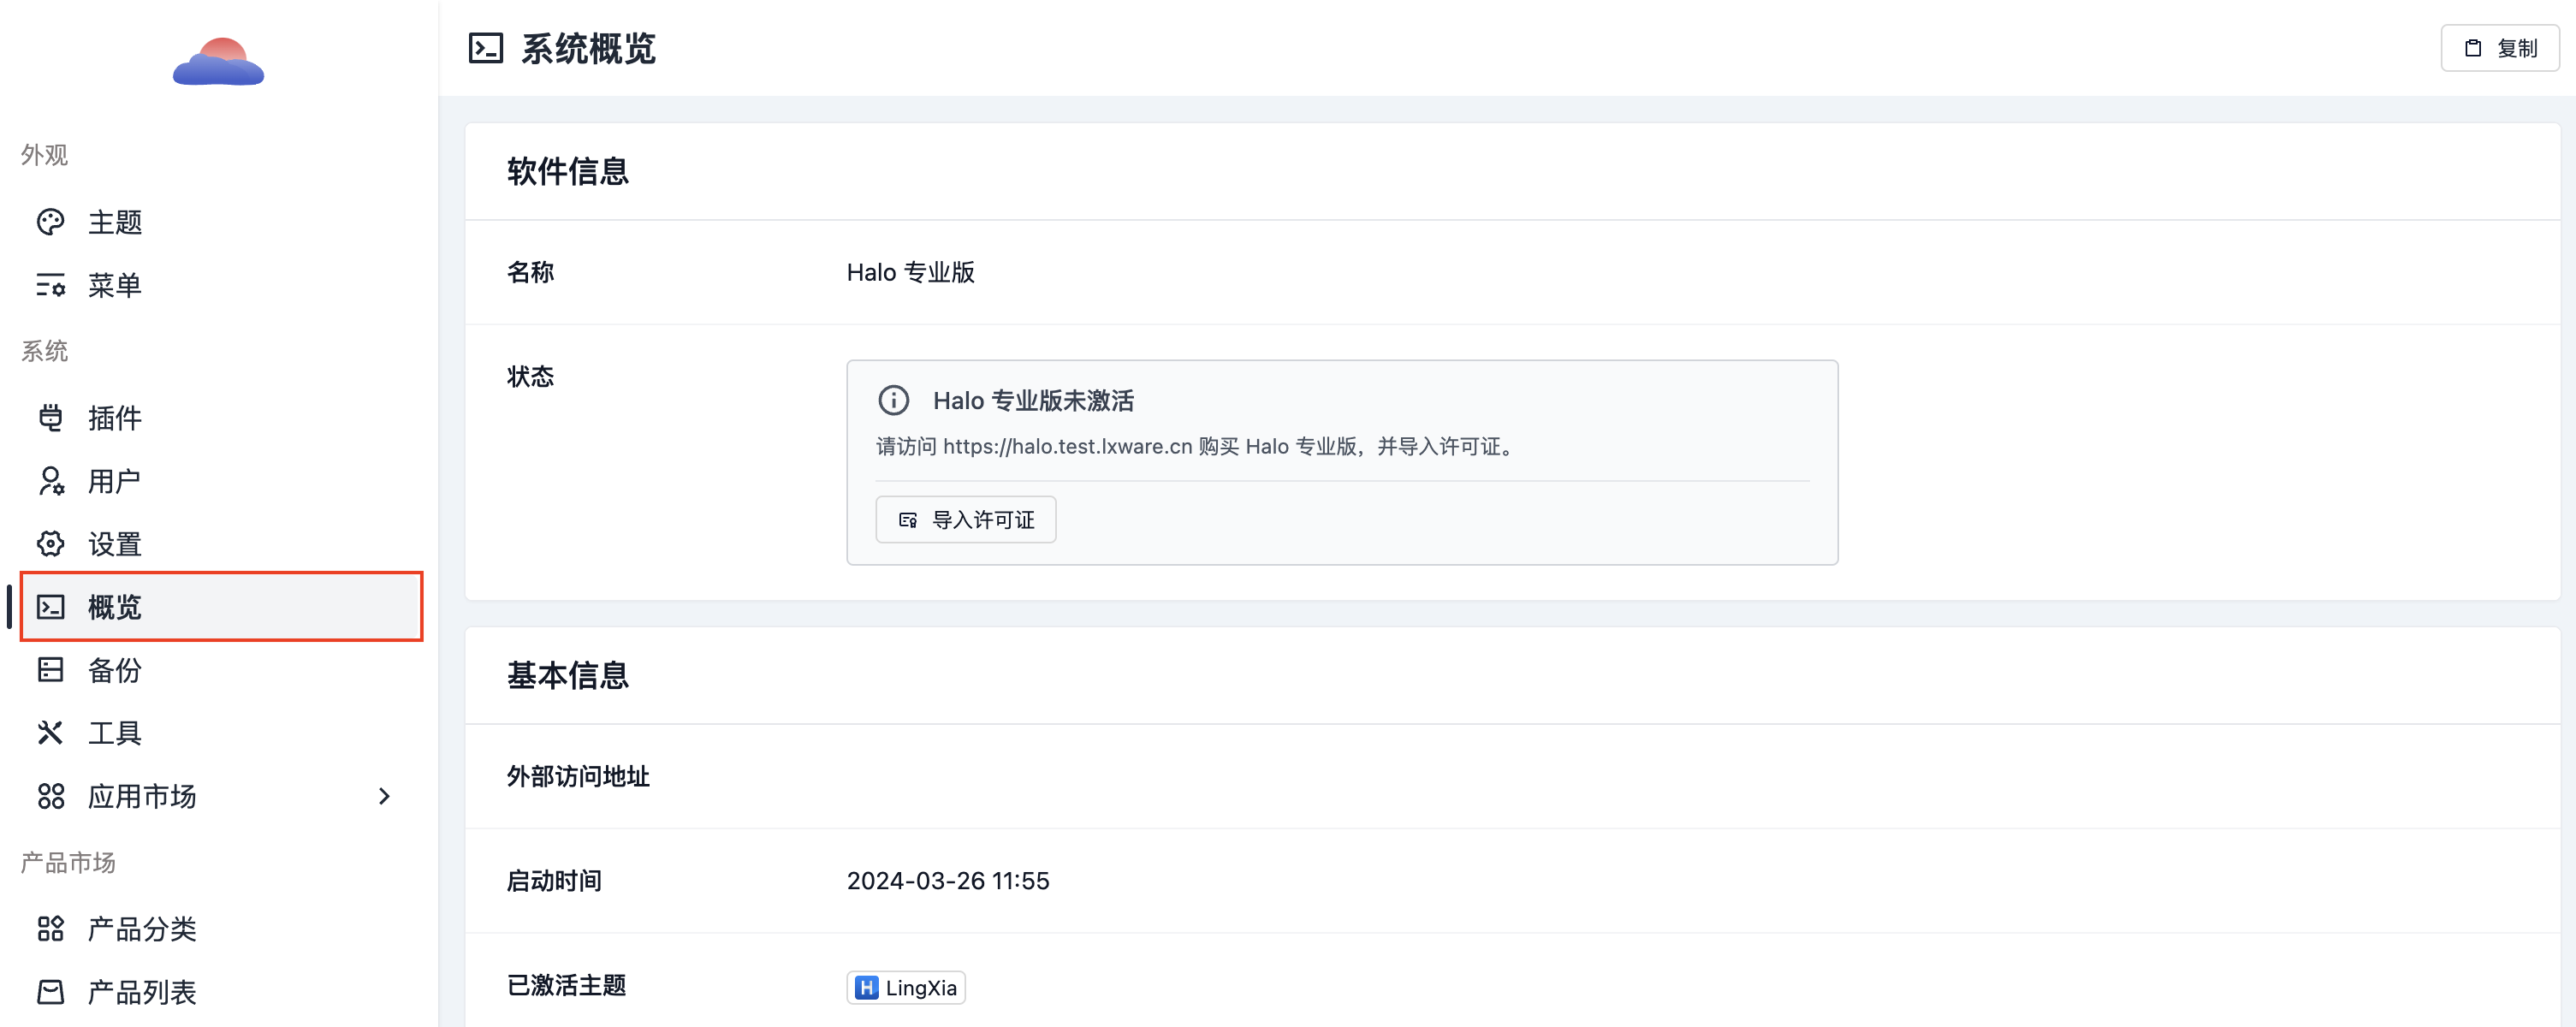Click the 已激活主题 label
The width and height of the screenshot is (2576, 1027).
coord(566,986)
